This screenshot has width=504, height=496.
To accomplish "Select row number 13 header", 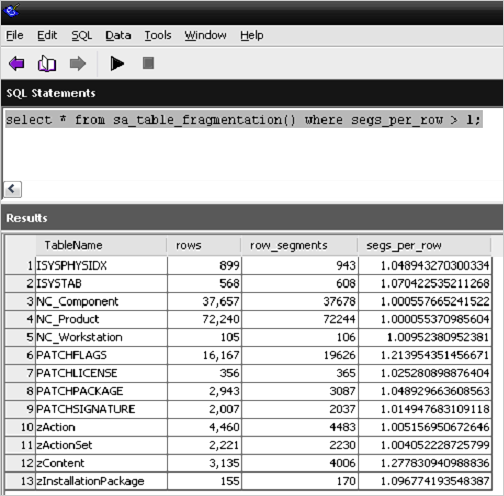I will click(x=20, y=481).
